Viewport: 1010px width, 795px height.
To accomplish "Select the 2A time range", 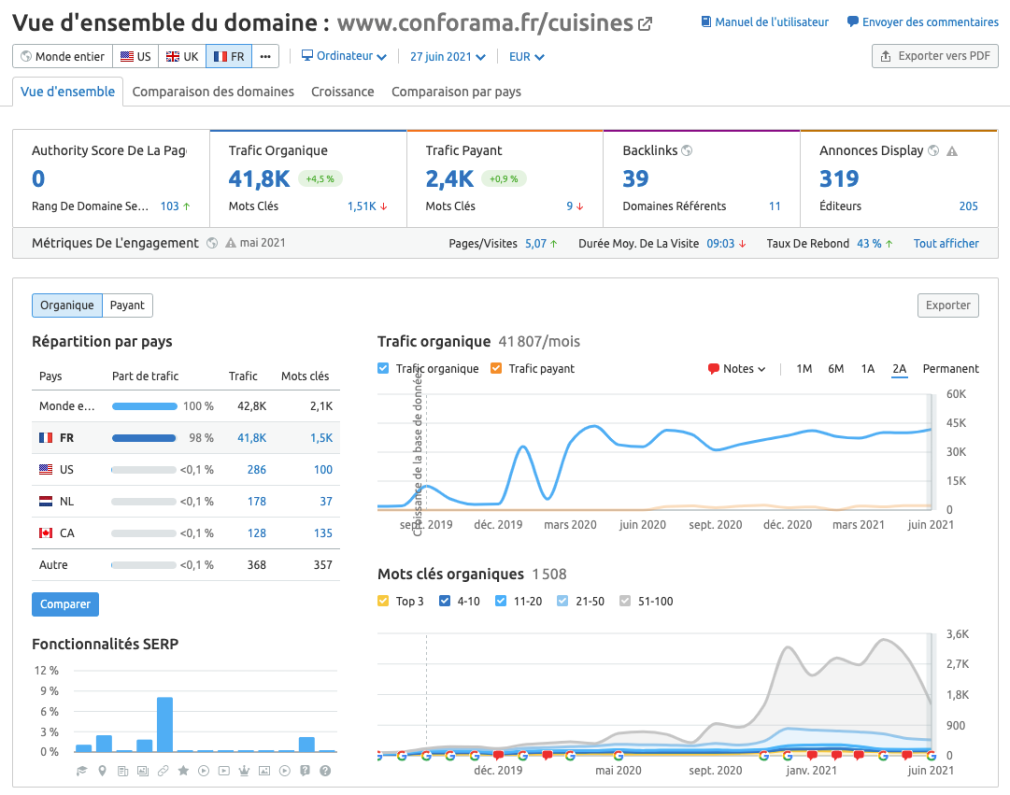I will coord(899,369).
